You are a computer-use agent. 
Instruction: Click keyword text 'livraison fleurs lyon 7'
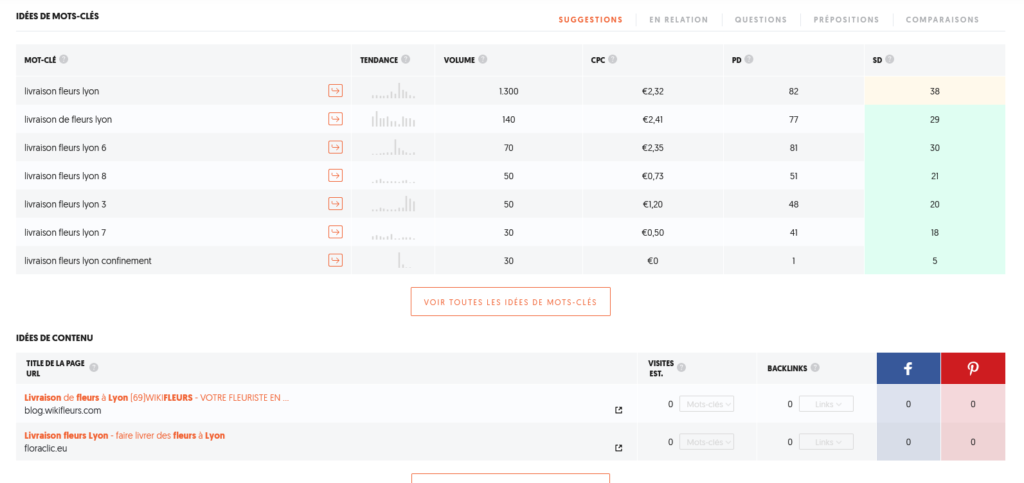click(x=65, y=232)
